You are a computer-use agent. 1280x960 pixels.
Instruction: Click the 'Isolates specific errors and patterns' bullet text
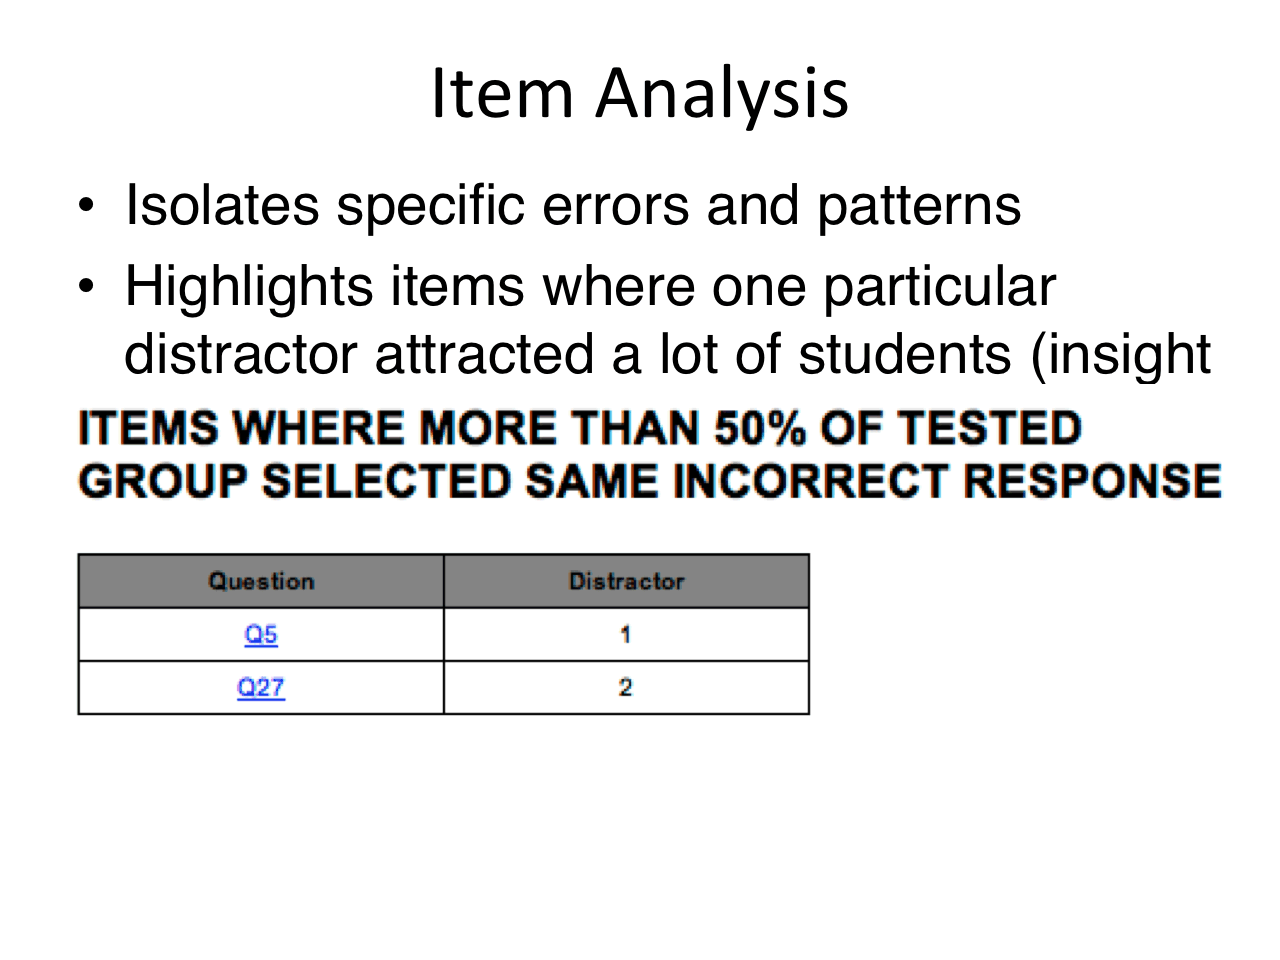coord(573,206)
